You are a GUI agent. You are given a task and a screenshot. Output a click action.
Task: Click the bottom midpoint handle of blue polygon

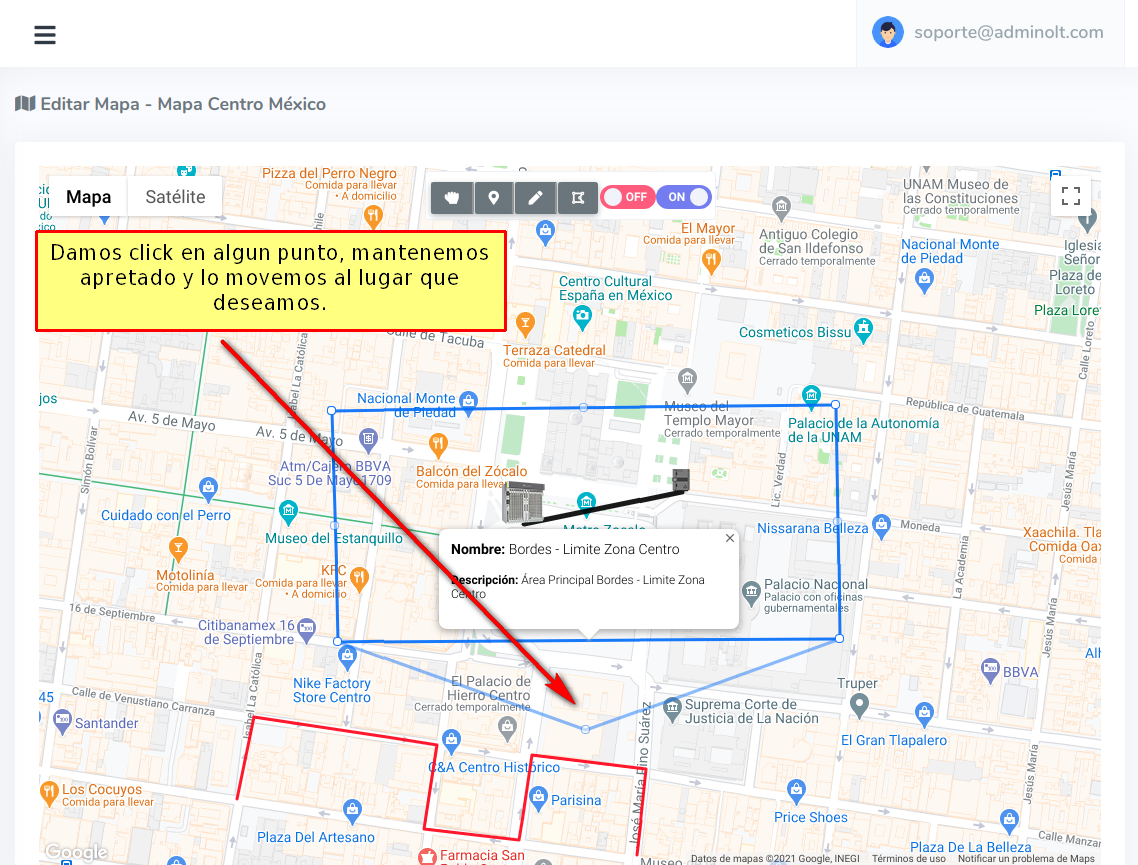[x=586, y=729]
